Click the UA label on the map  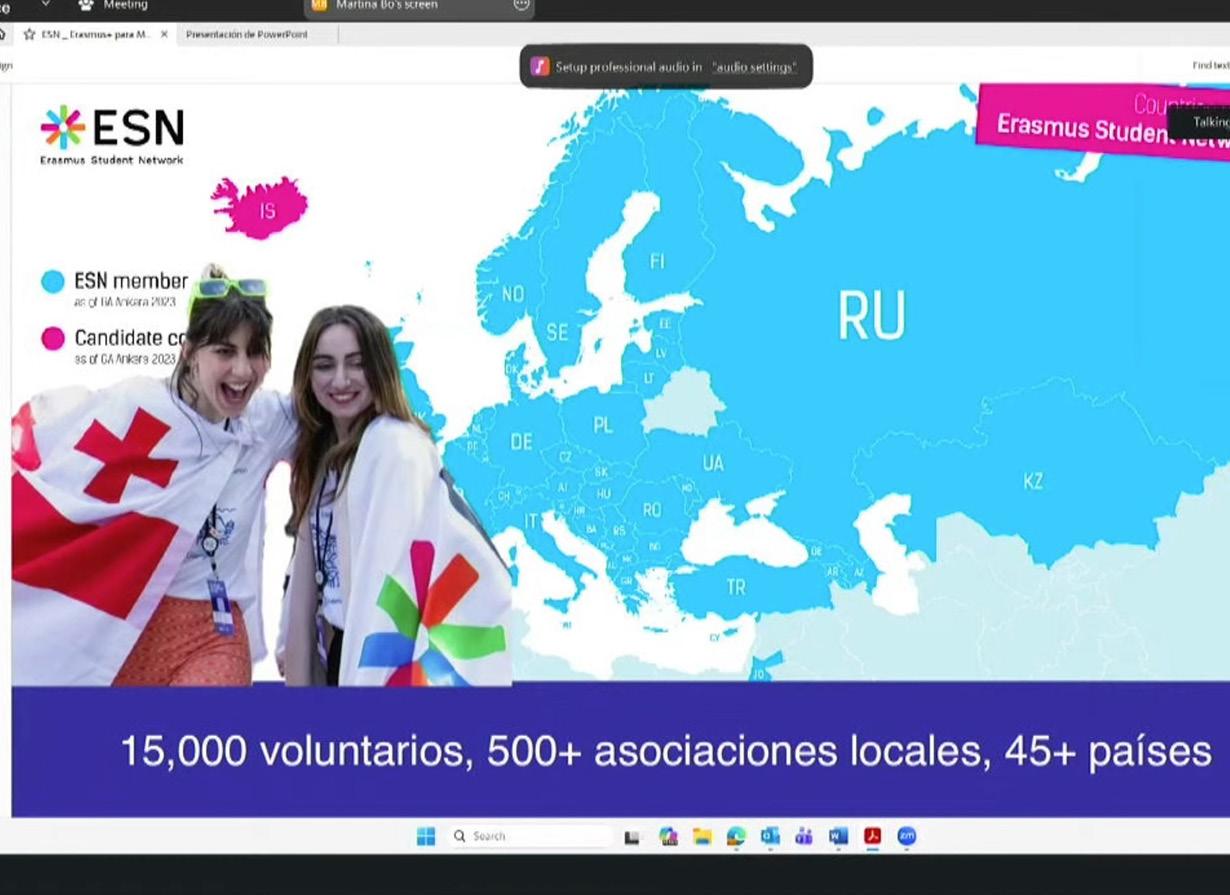coord(713,463)
